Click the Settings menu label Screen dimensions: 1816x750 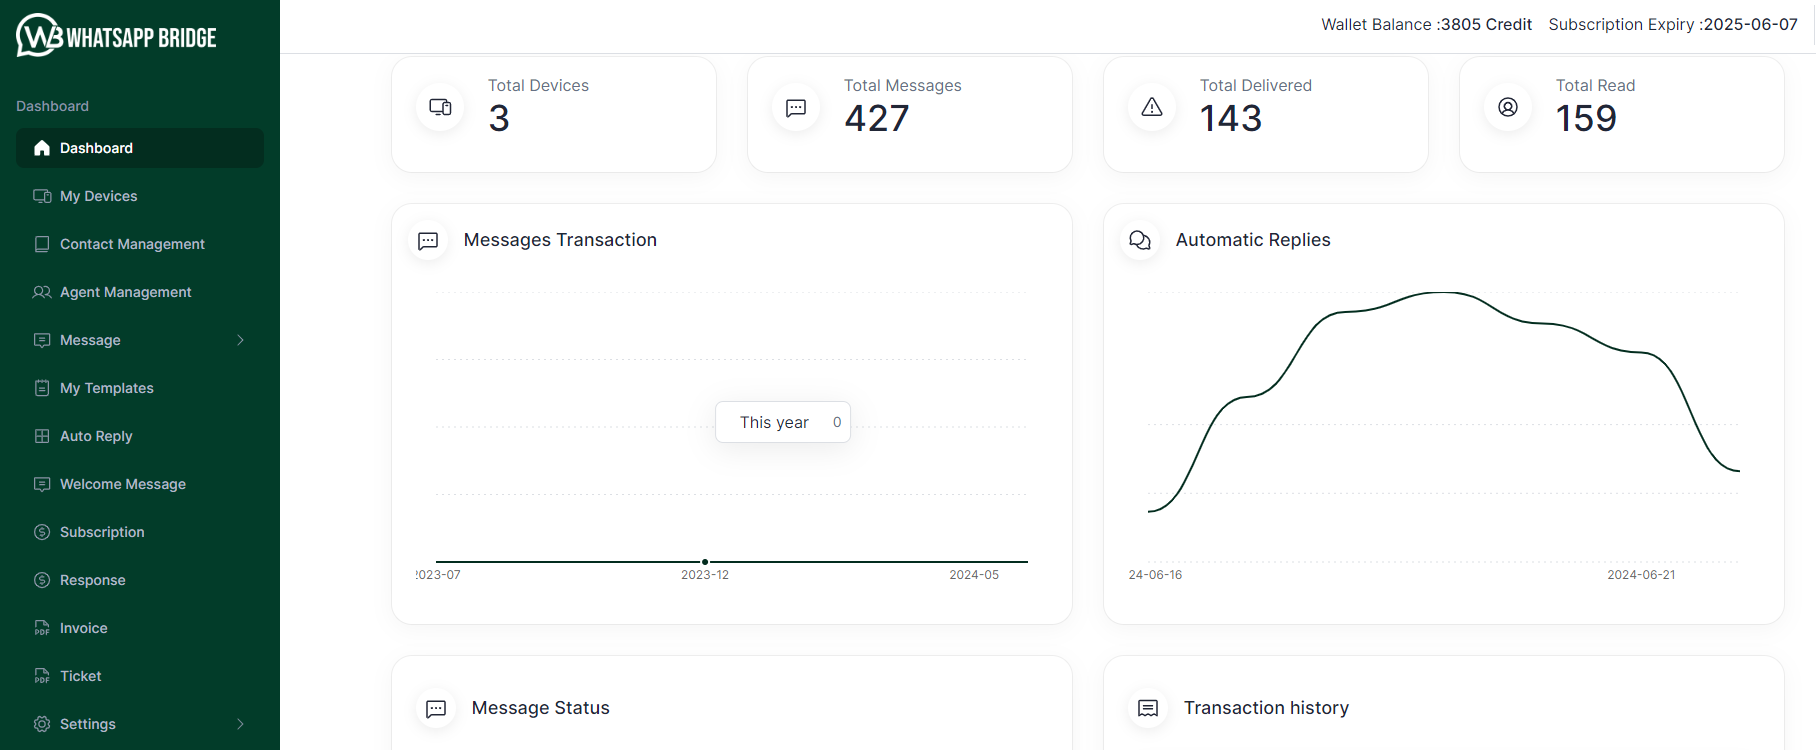88,724
